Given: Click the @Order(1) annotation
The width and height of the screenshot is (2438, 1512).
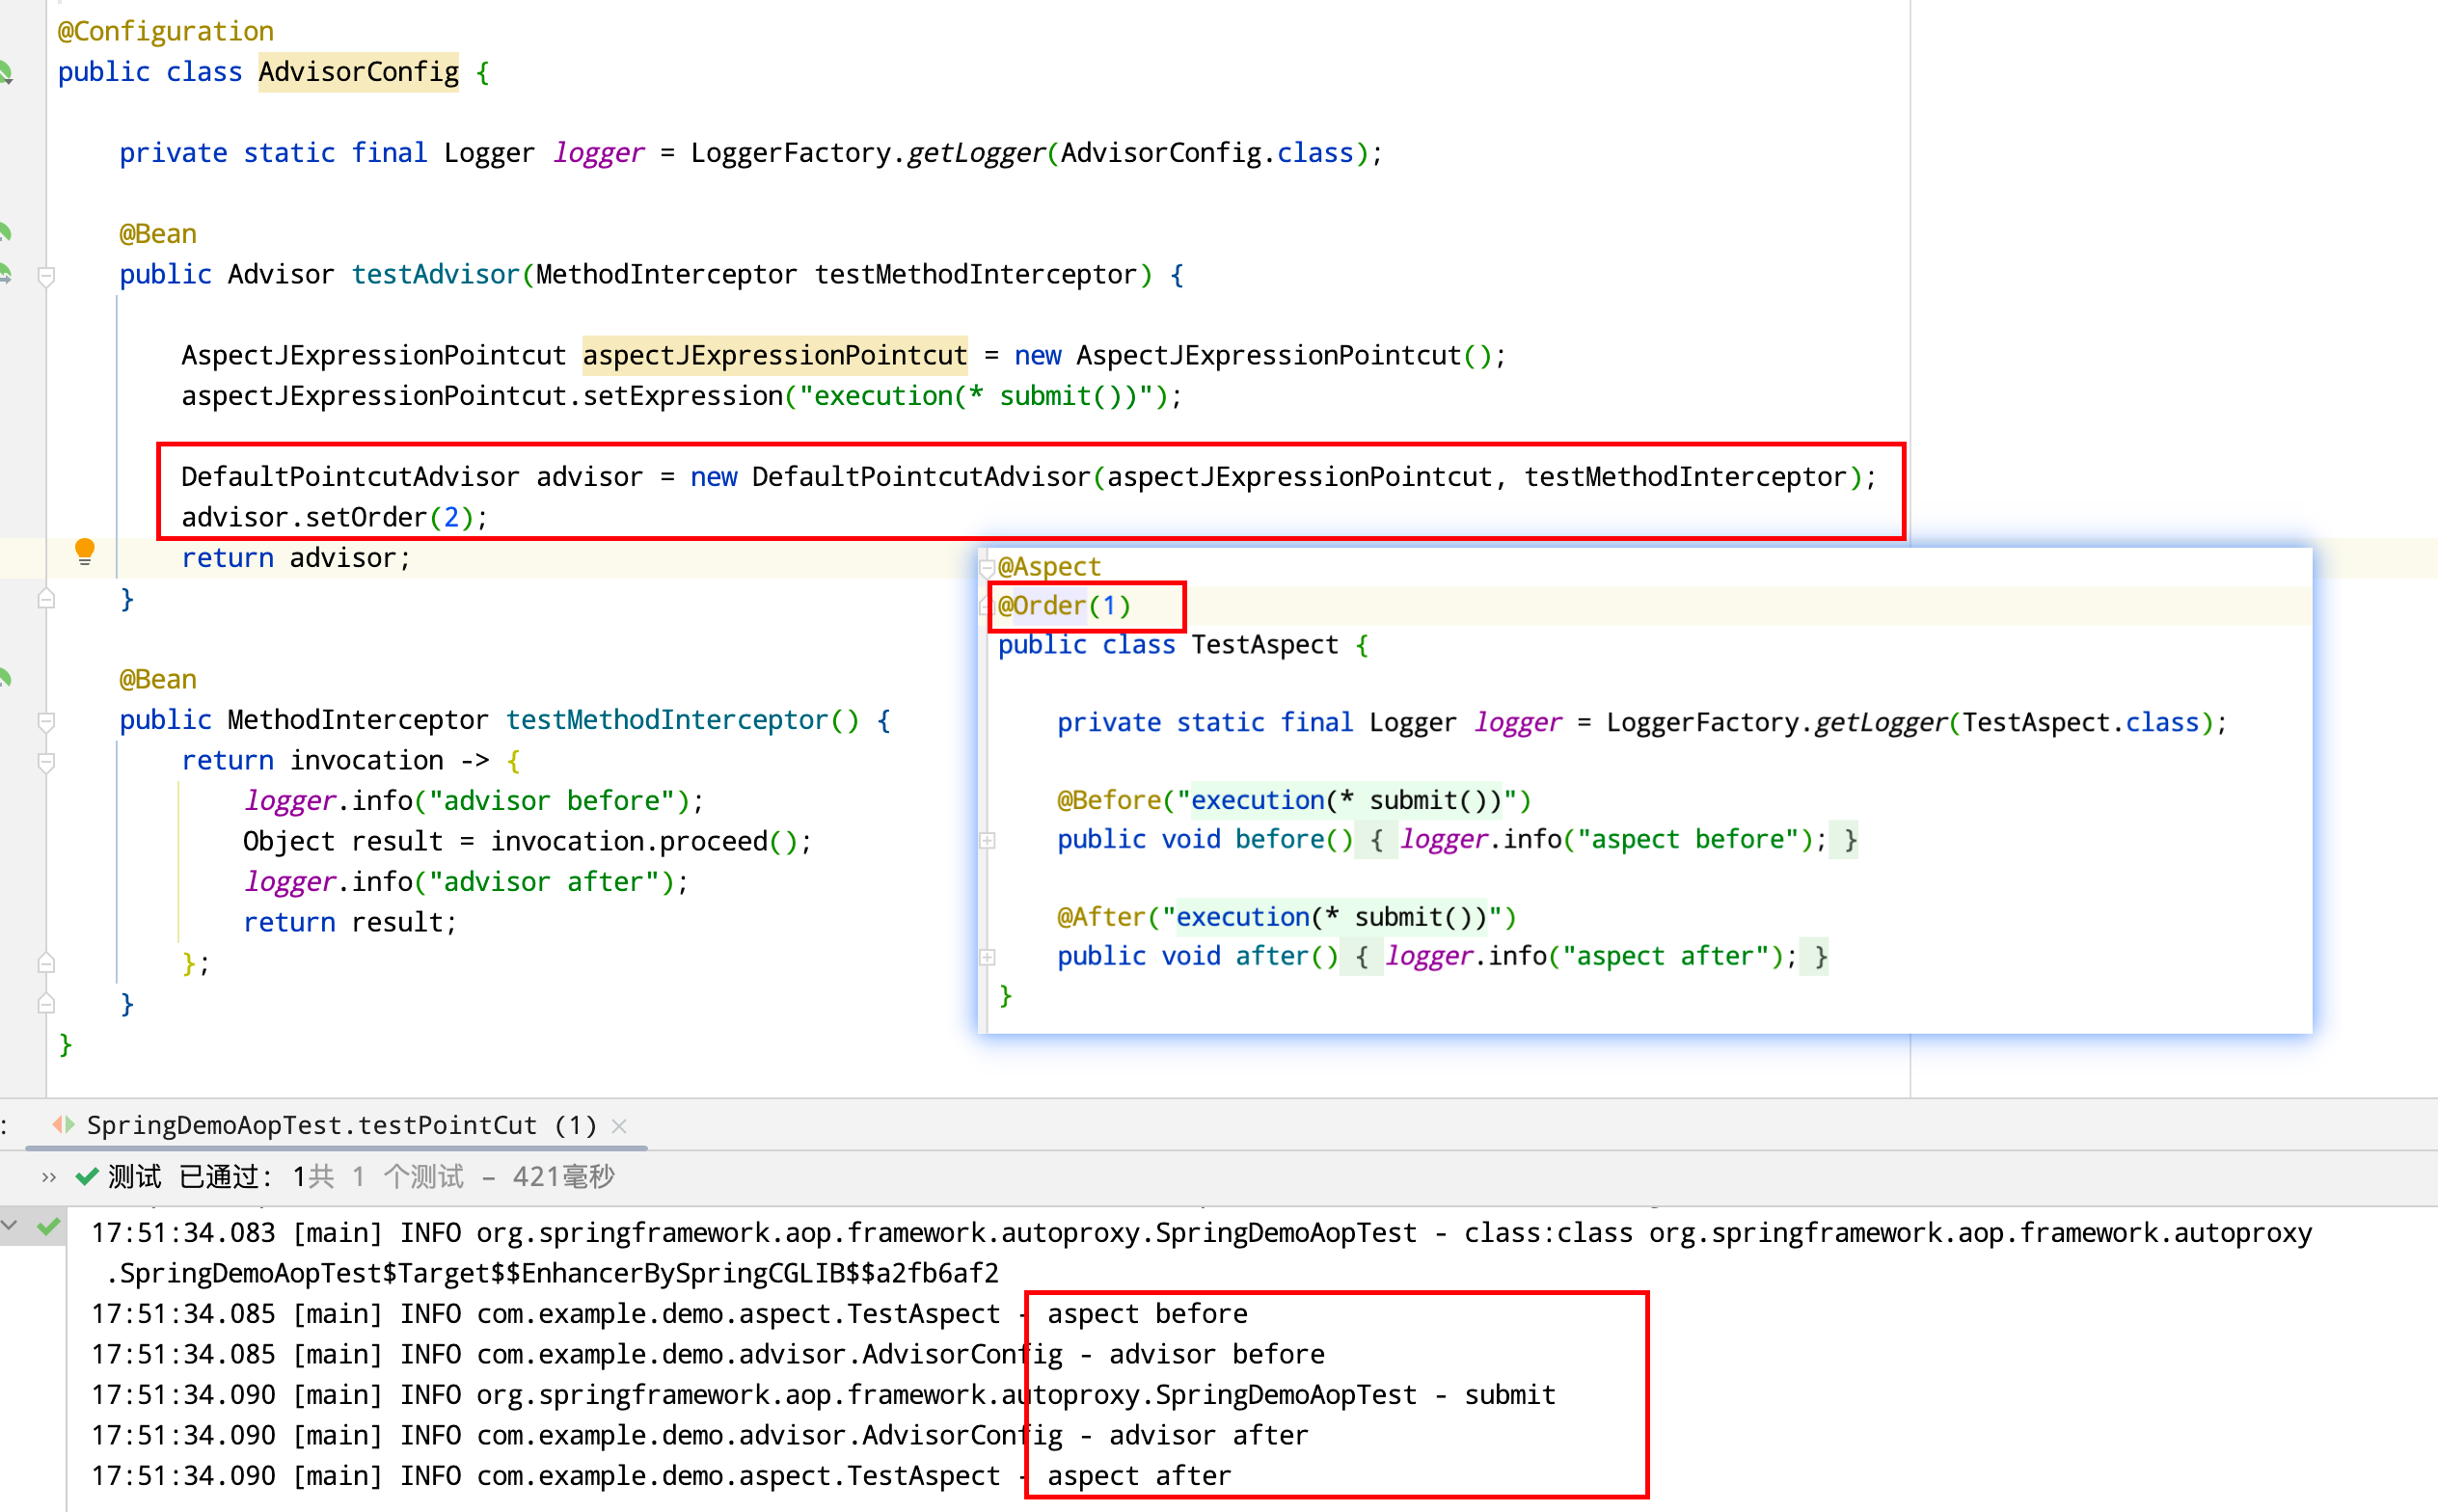Looking at the screenshot, I should point(1064,606).
